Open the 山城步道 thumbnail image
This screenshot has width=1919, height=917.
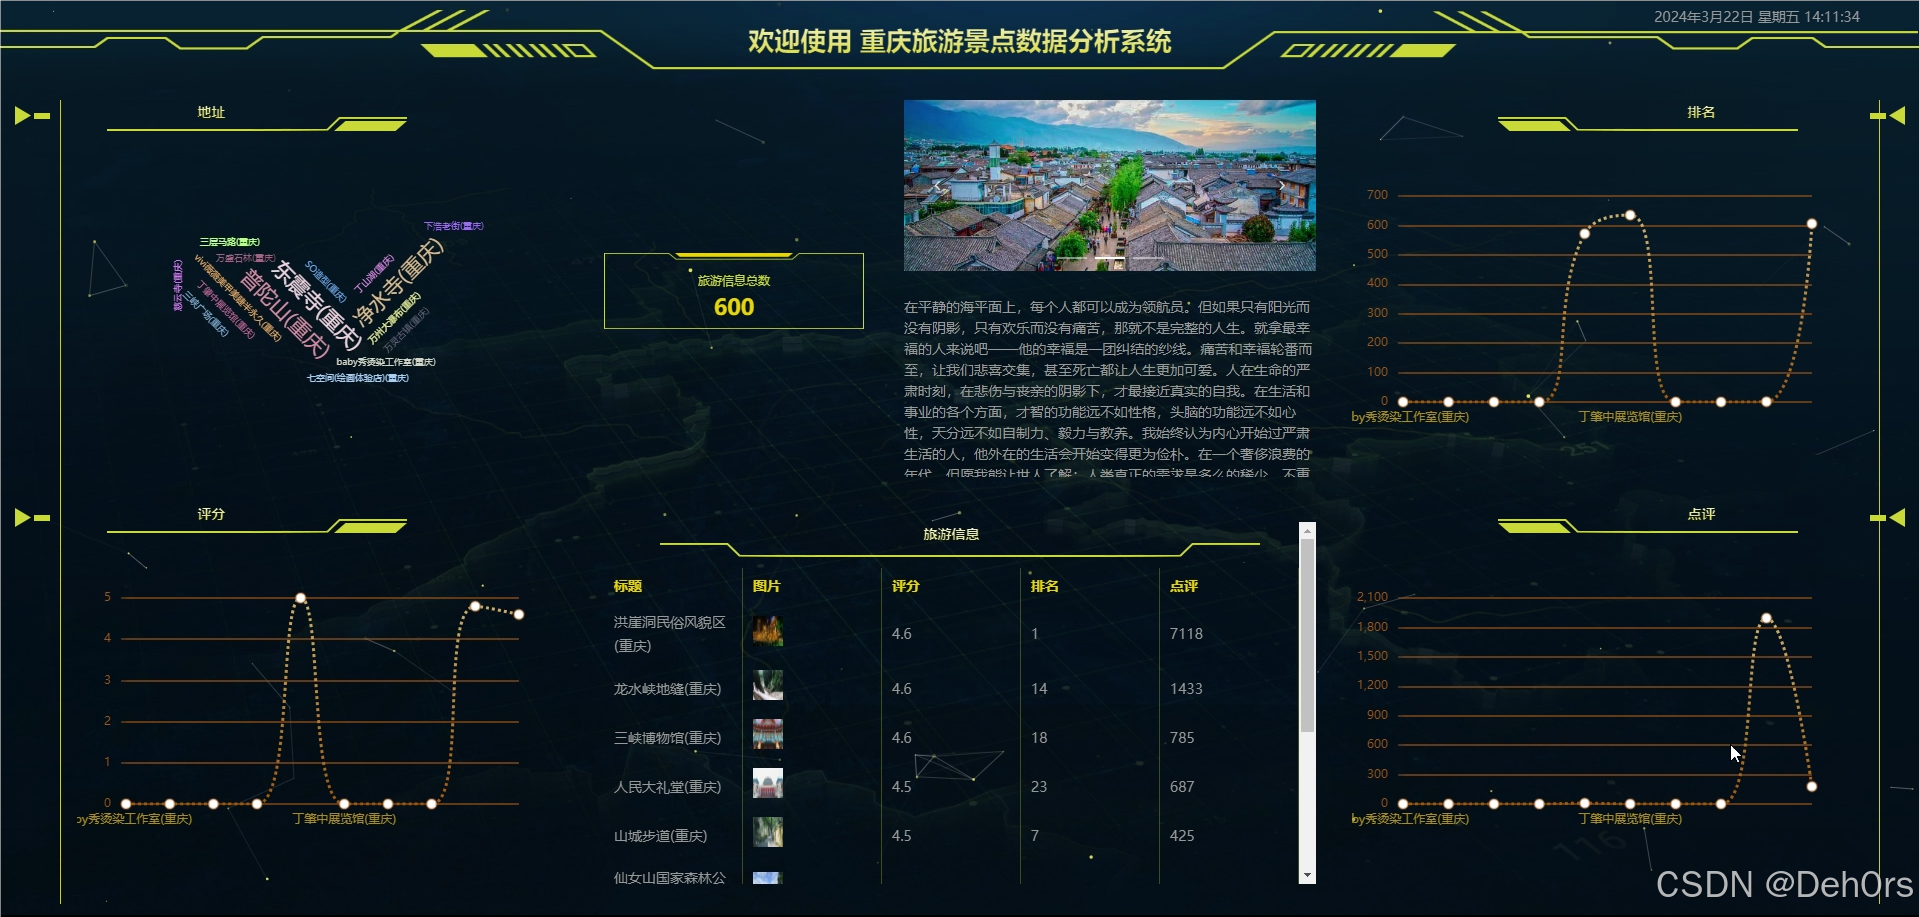pyautogui.click(x=767, y=832)
